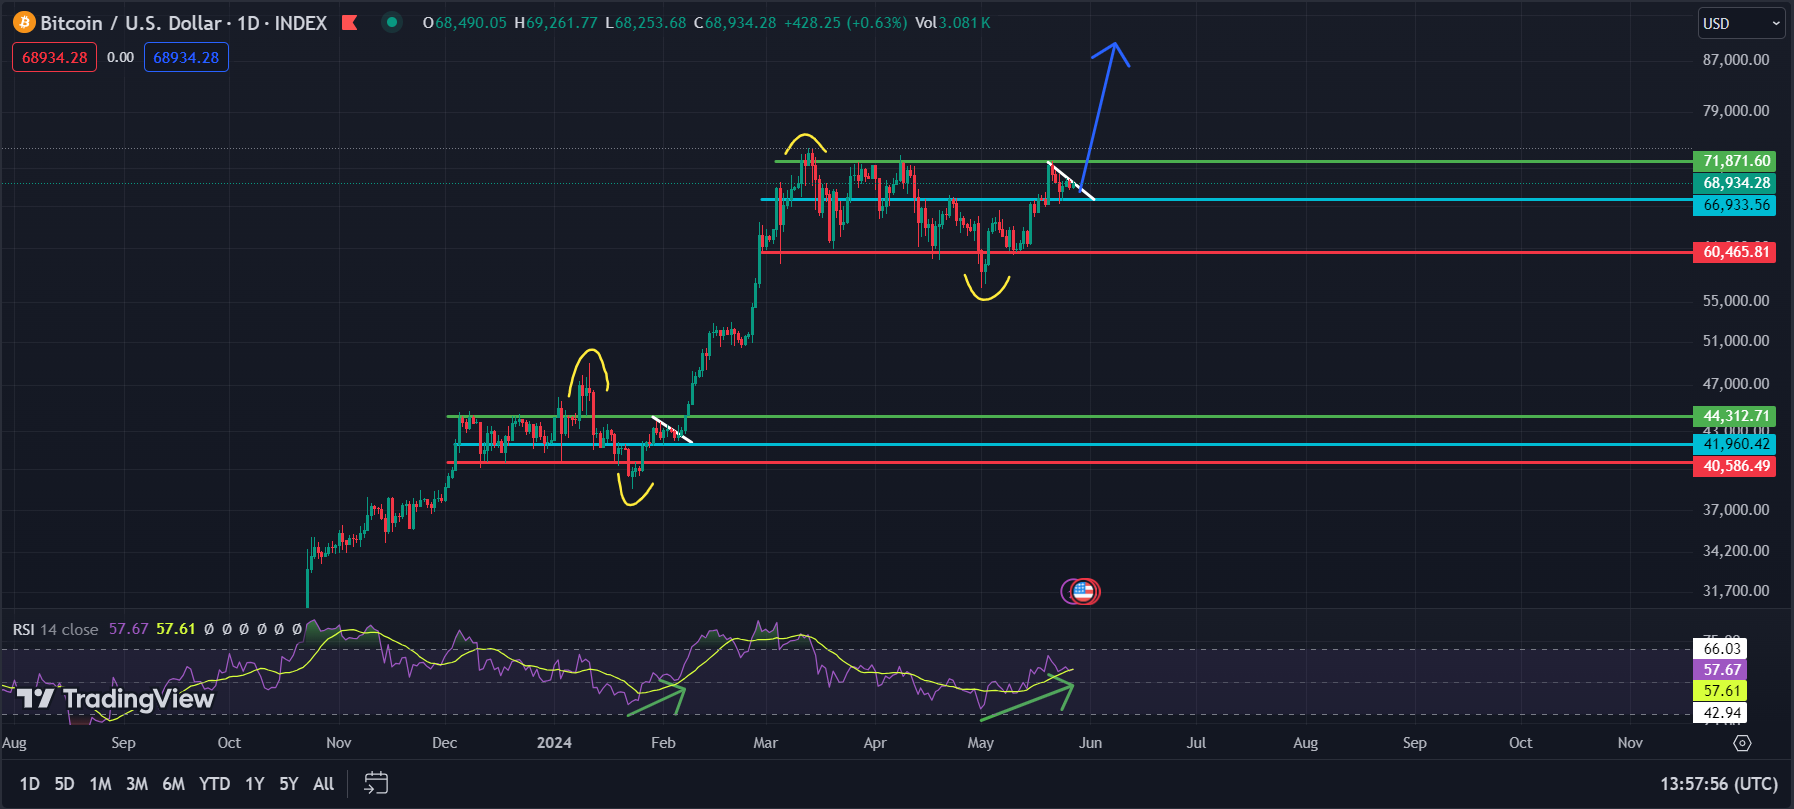Click the 55,000.00 price scale label
Screen dimensions: 1794x809
pyautogui.click(x=1736, y=301)
